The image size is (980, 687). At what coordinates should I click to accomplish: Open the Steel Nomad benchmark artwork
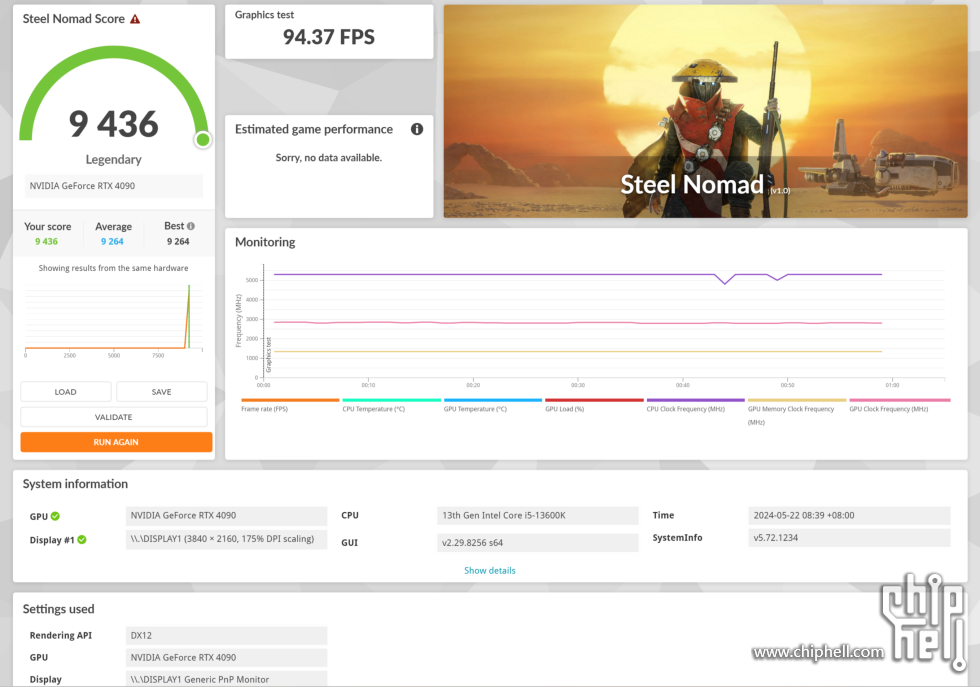(x=706, y=111)
